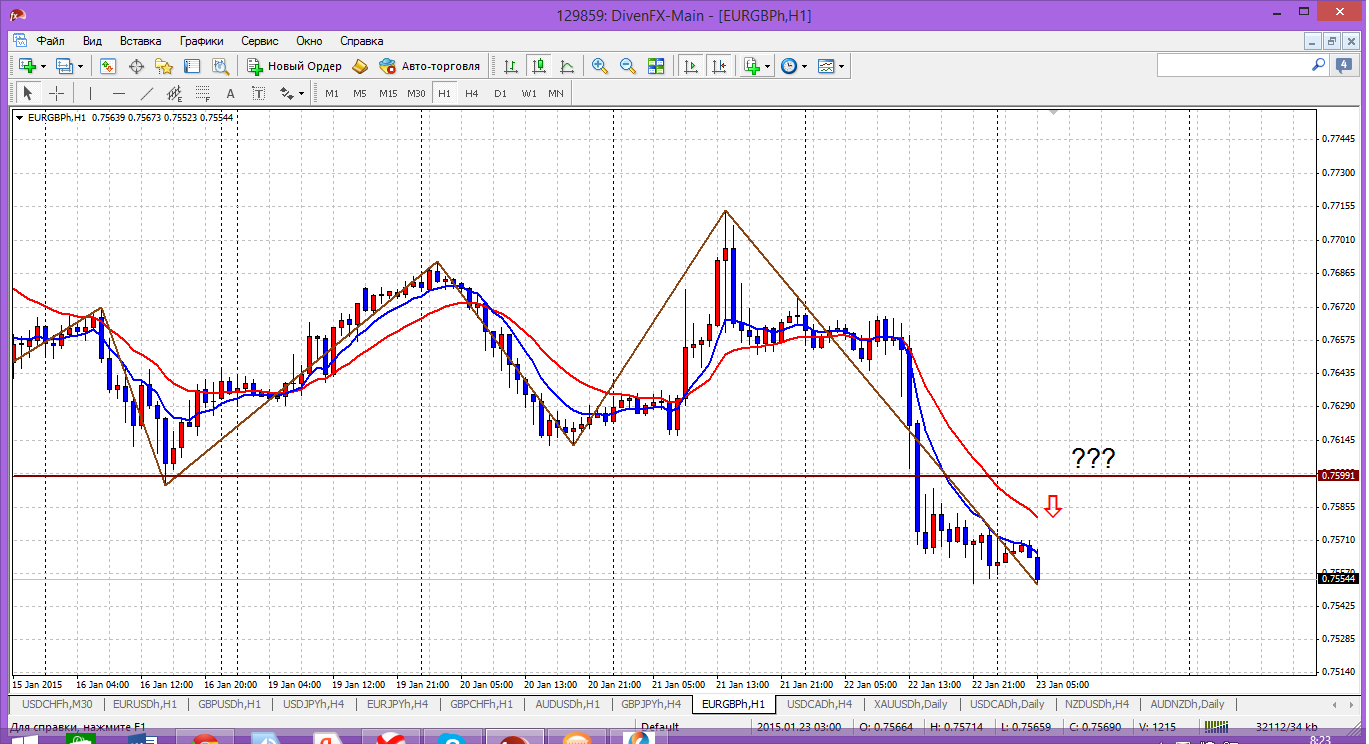Click the Новый Ордер button

[x=295, y=66]
